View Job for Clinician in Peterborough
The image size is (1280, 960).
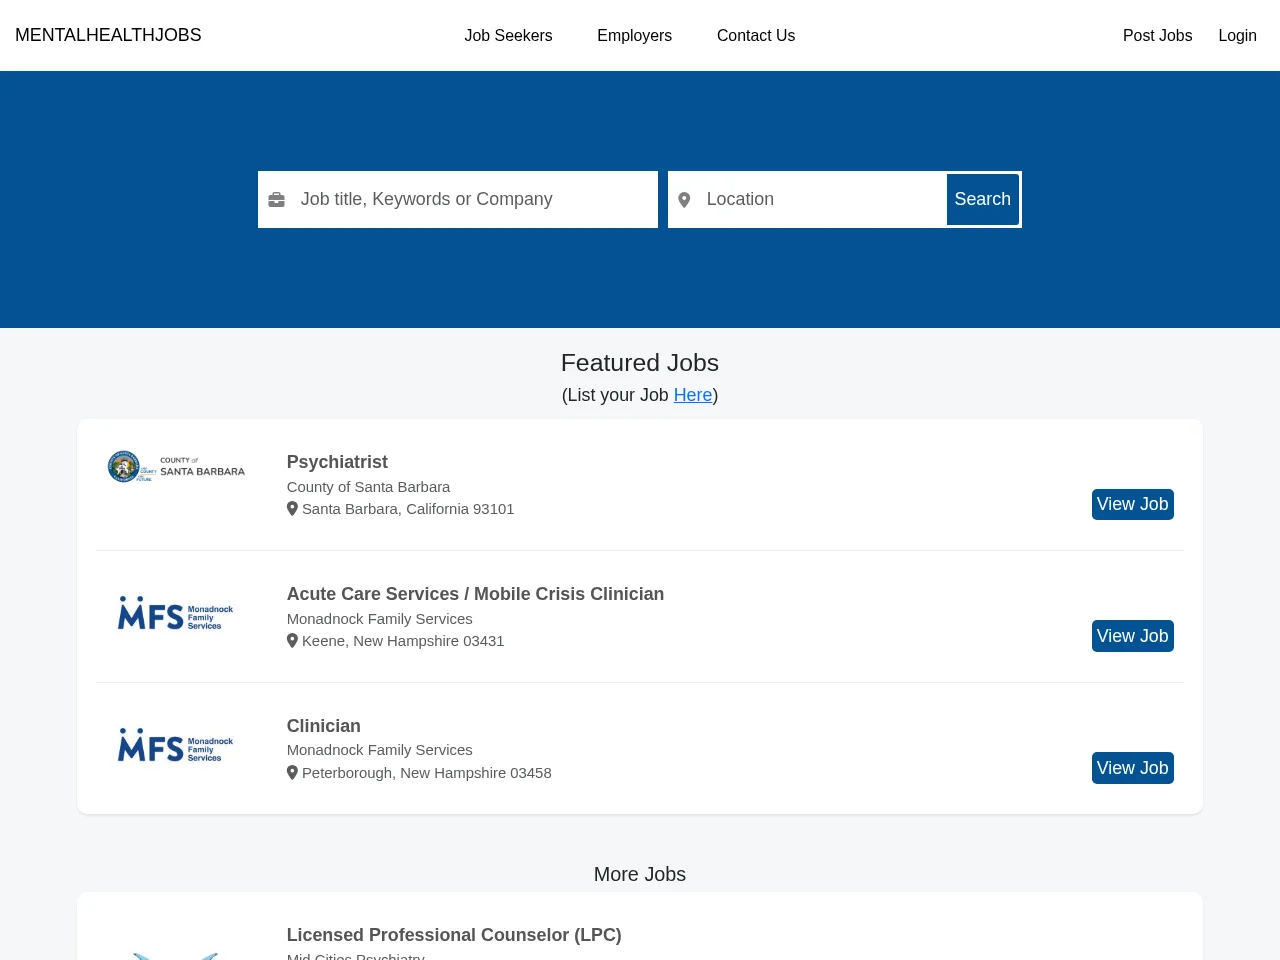(x=1132, y=768)
